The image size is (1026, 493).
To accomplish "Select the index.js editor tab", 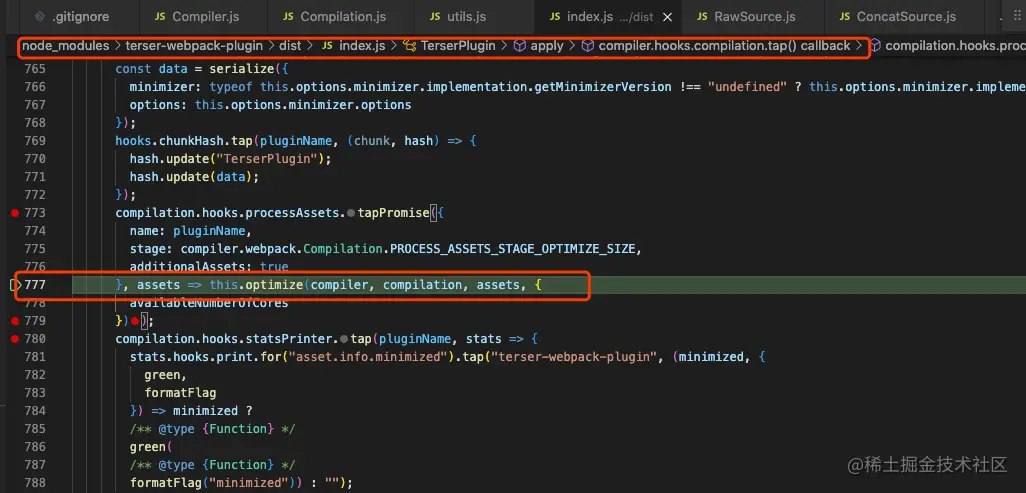I will click(x=607, y=17).
